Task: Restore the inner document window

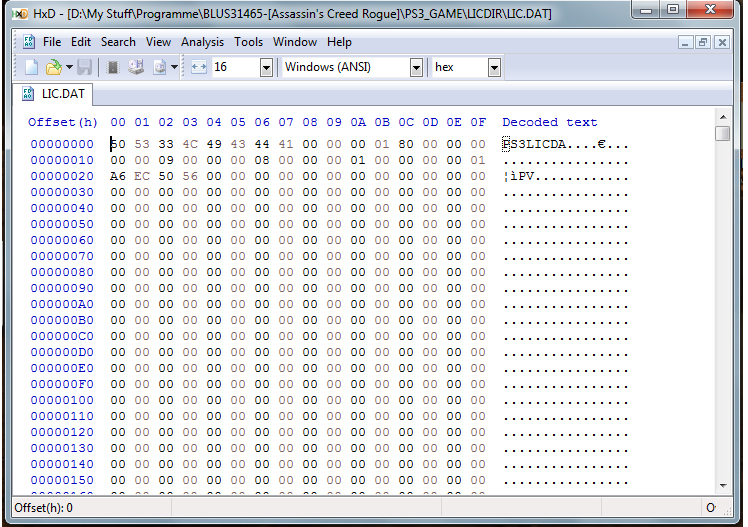Action: click(703, 42)
